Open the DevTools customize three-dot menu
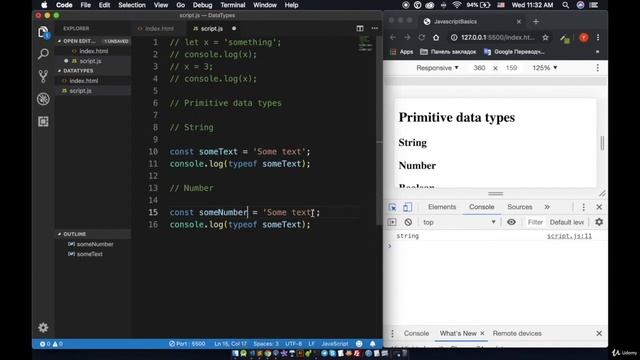The image size is (640, 360). (583, 207)
